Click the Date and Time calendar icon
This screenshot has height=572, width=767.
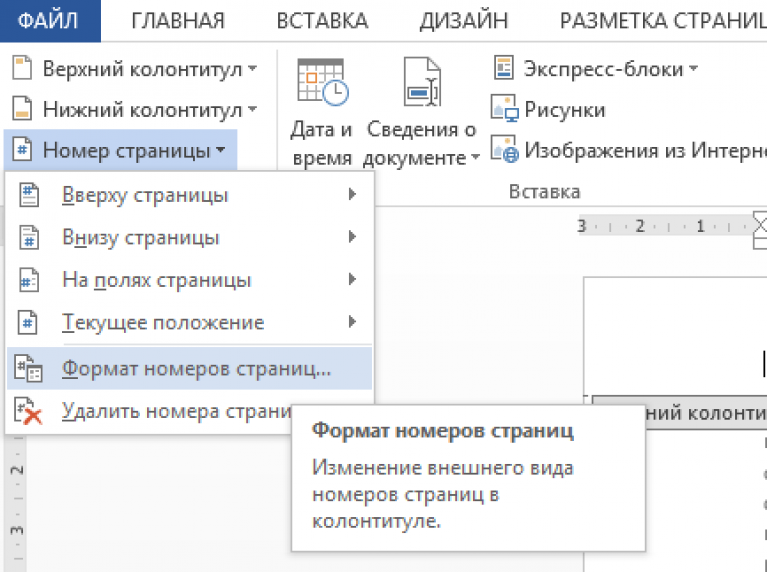321,82
